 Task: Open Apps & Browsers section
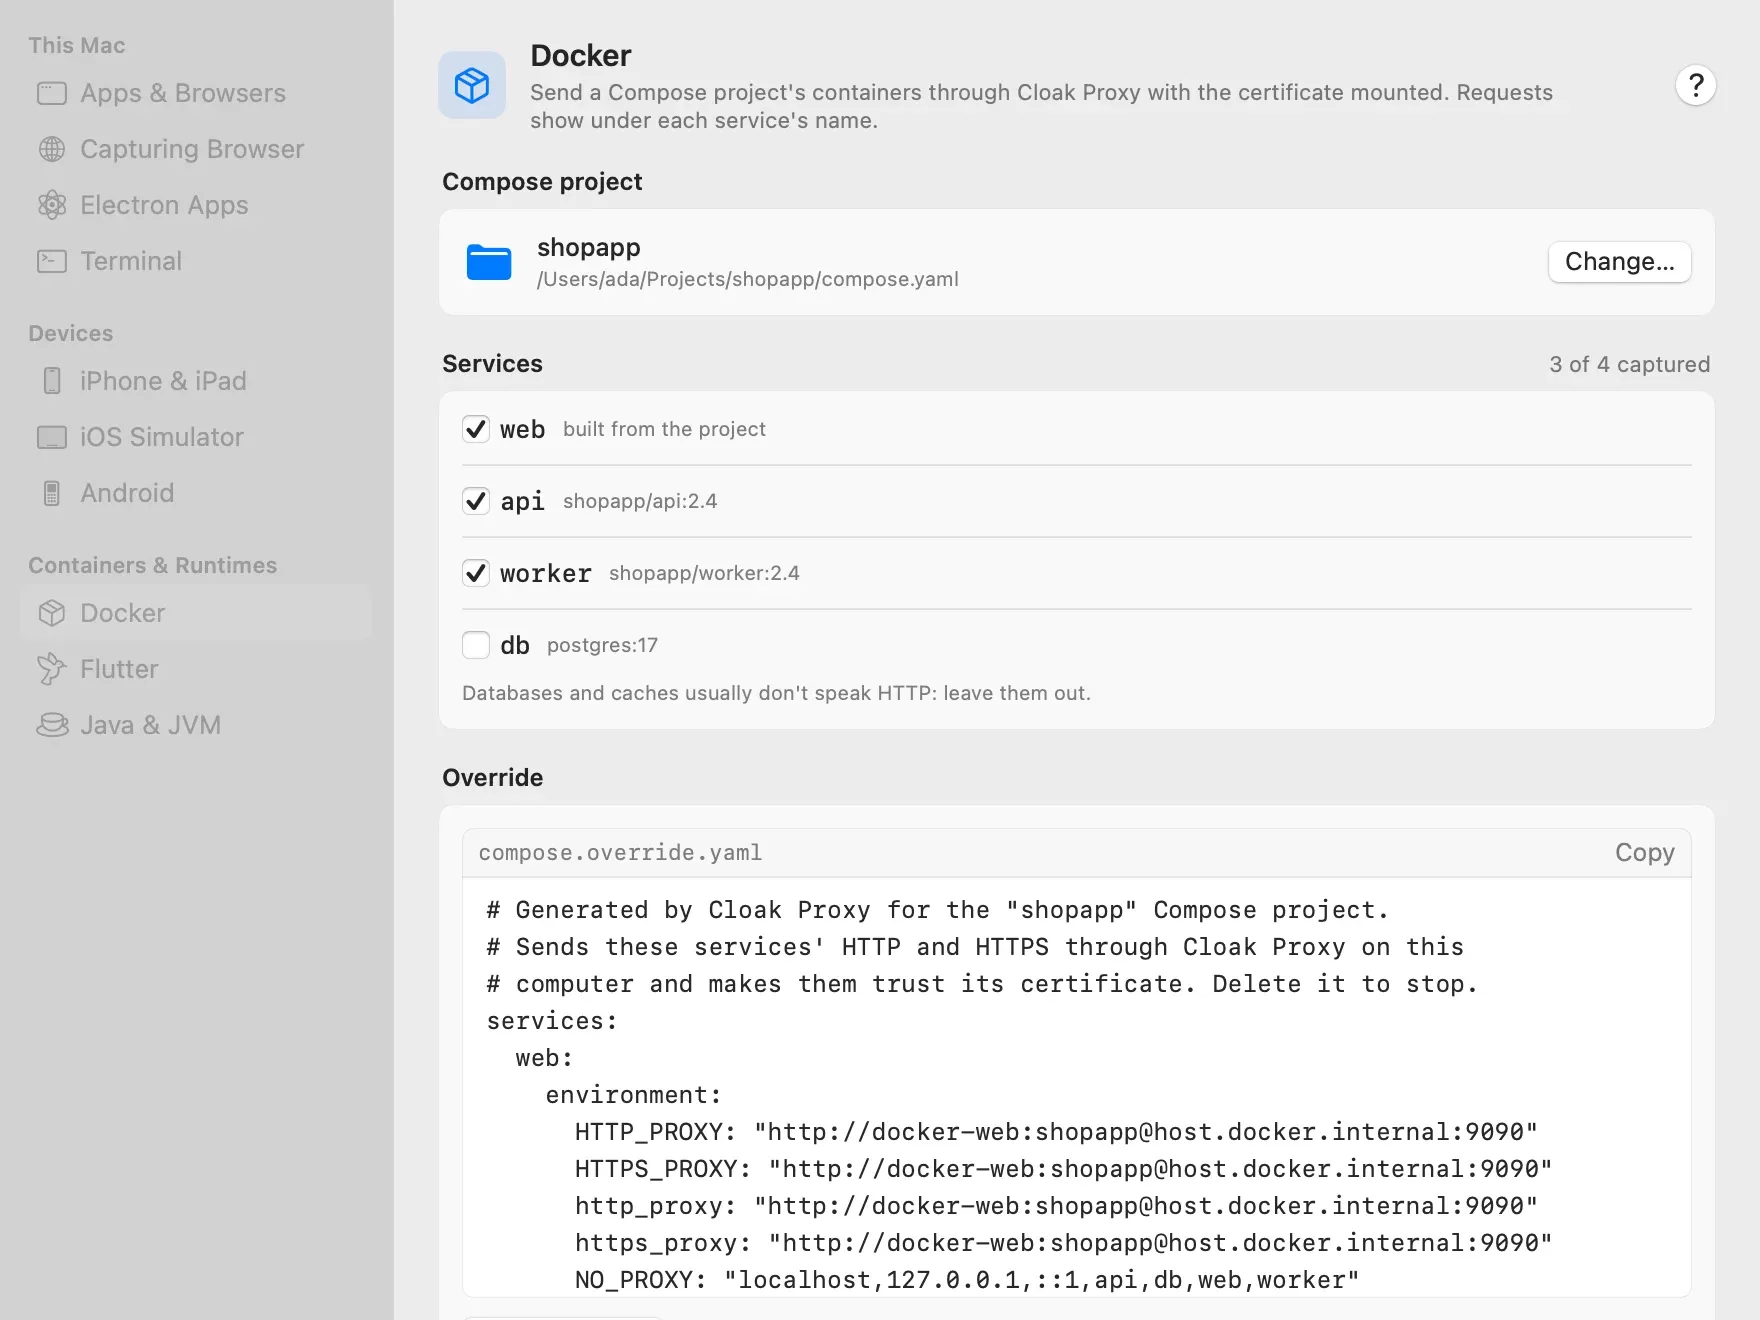pos(196,93)
